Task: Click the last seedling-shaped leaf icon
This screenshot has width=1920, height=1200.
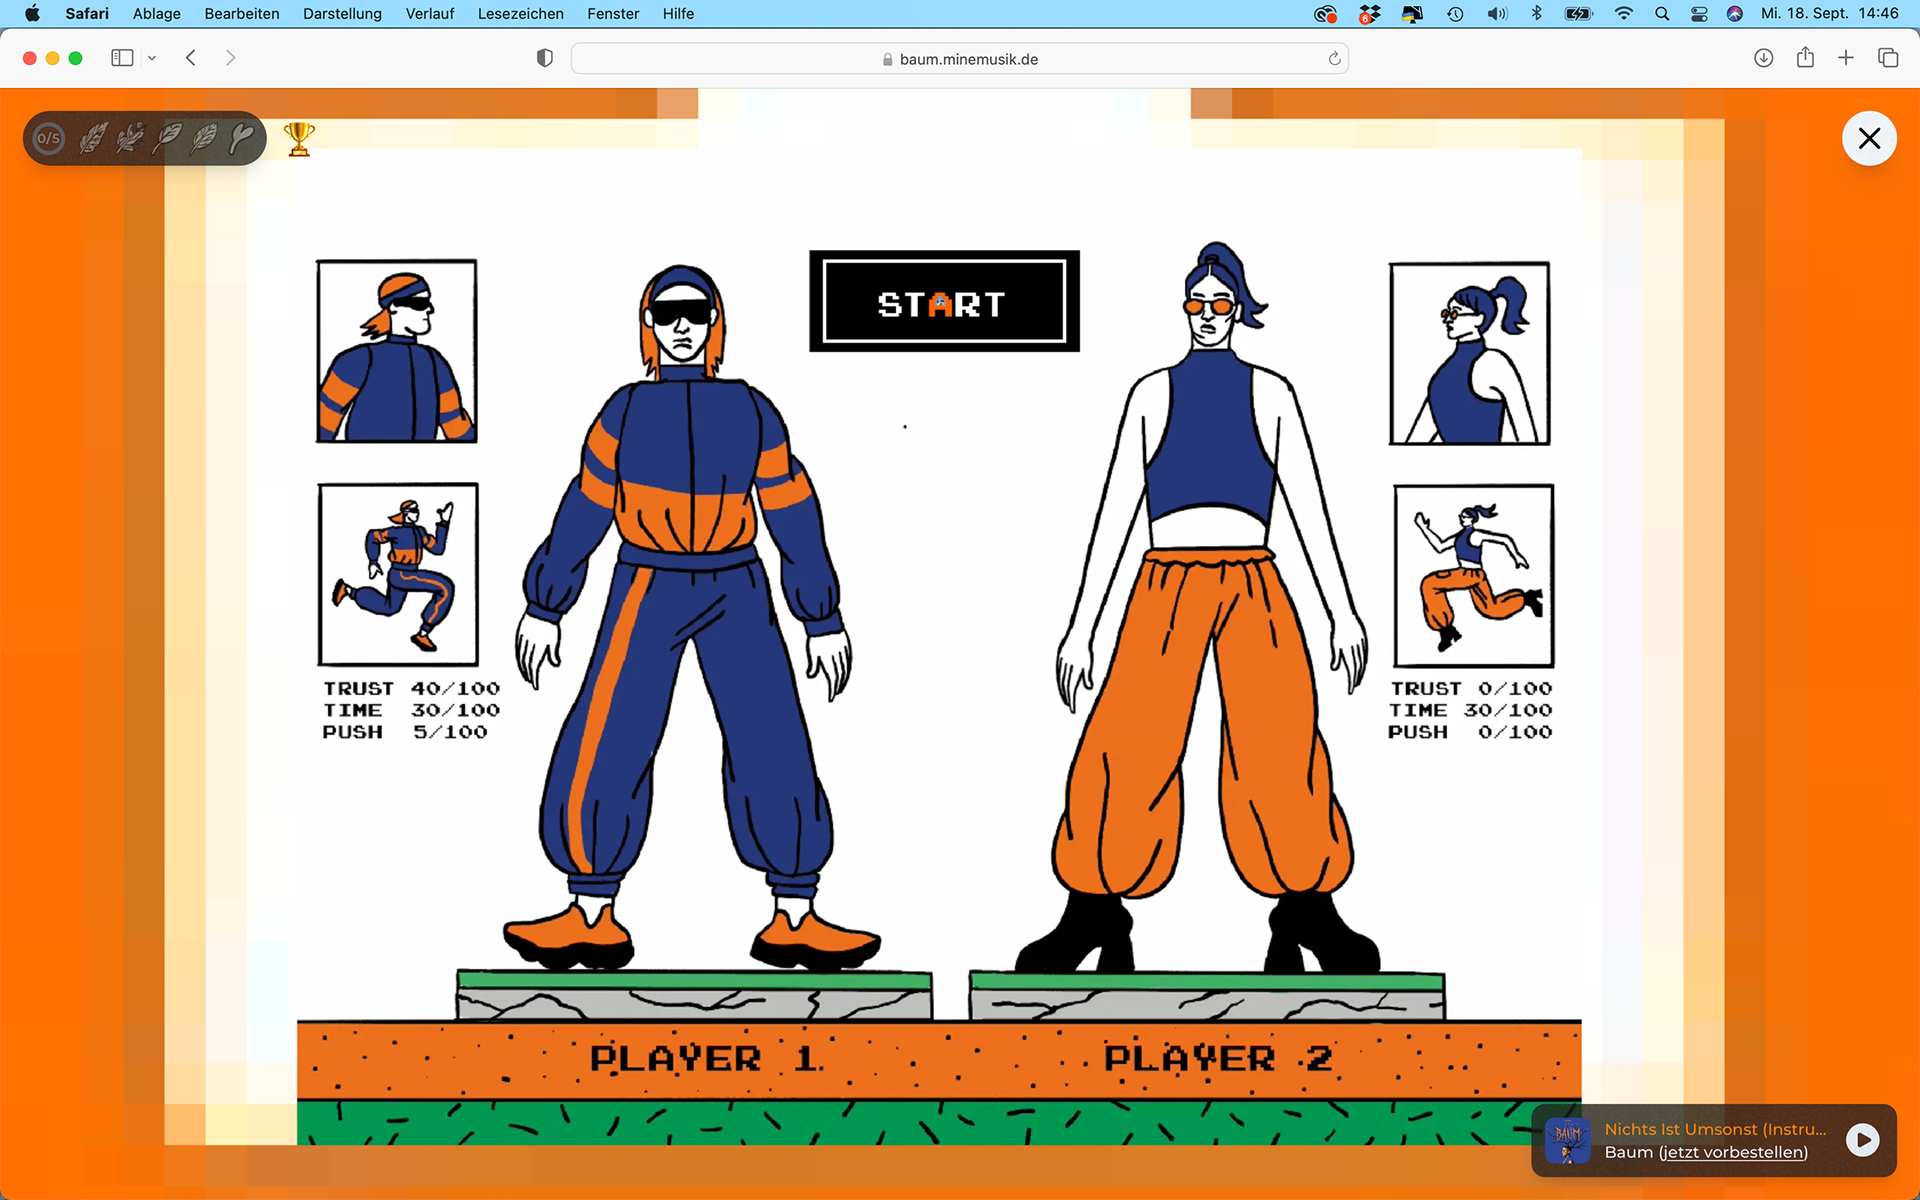Action: (241, 138)
